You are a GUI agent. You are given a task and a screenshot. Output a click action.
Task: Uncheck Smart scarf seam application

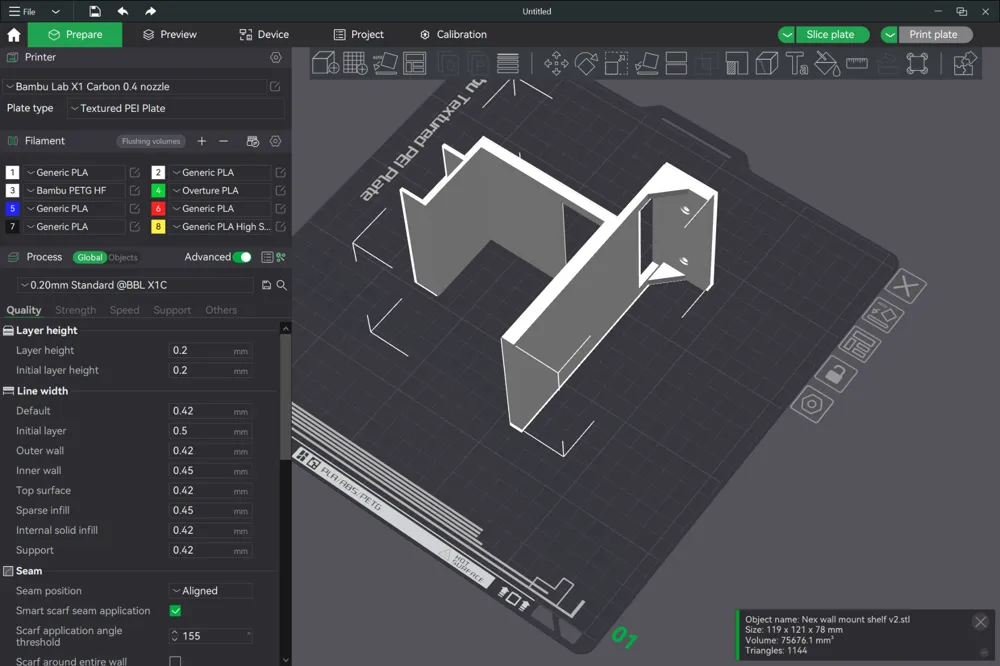tap(175, 610)
